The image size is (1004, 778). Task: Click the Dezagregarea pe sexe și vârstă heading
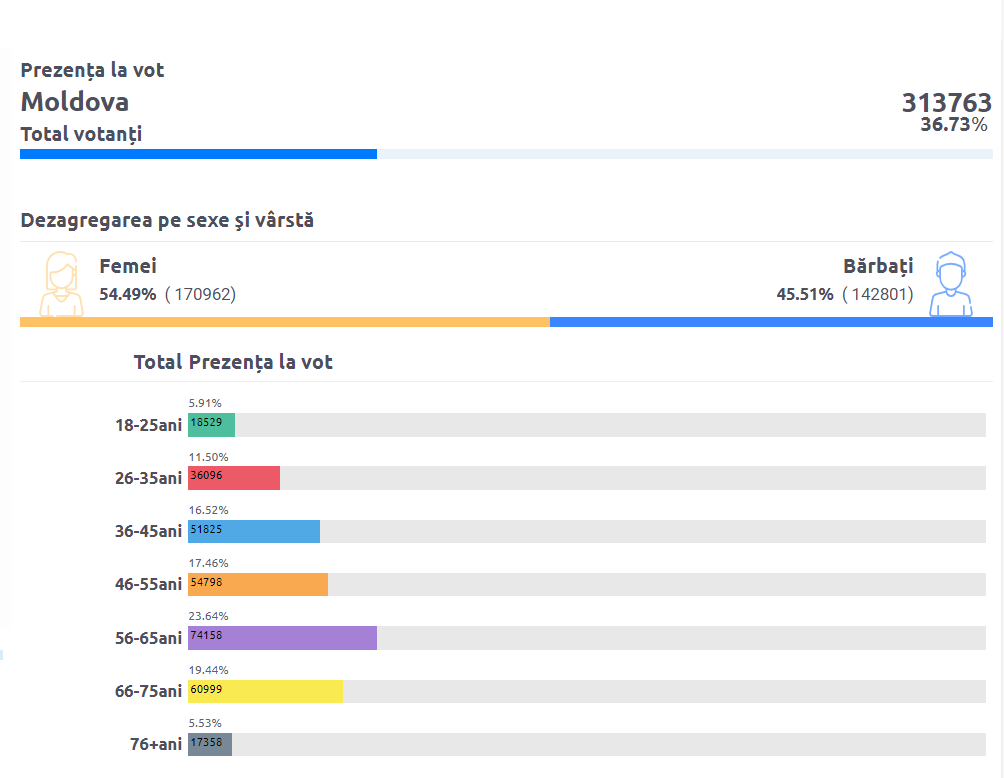click(167, 221)
